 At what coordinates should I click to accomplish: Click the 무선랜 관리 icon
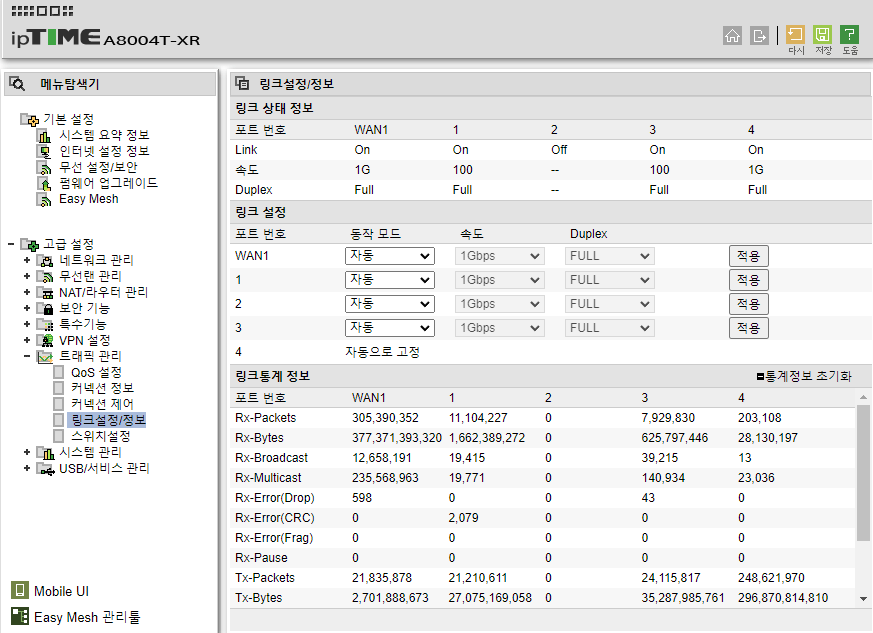pyautogui.click(x=45, y=277)
